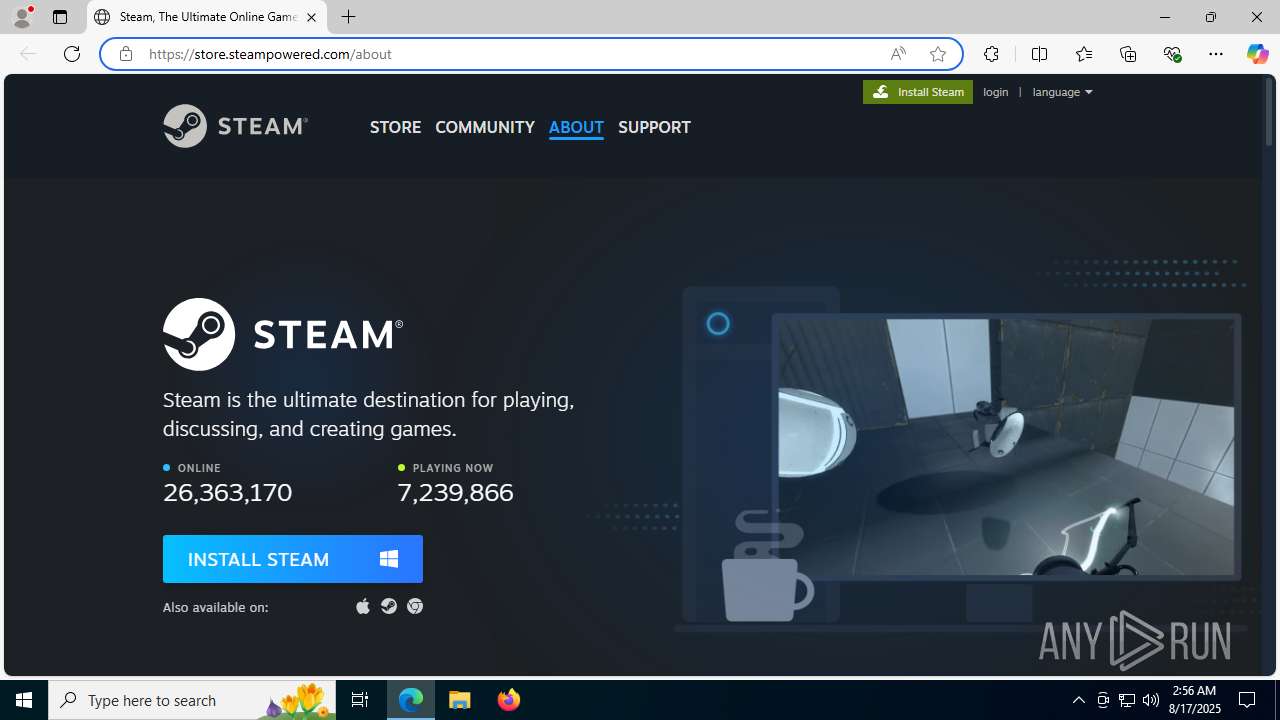This screenshot has width=1280, height=720.
Task: Open Task View on the taskbar
Action: (360, 700)
